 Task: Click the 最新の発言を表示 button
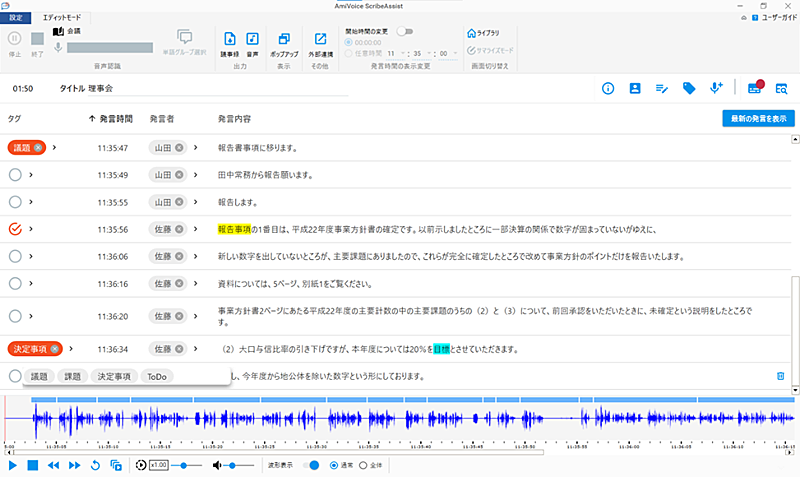click(757, 118)
